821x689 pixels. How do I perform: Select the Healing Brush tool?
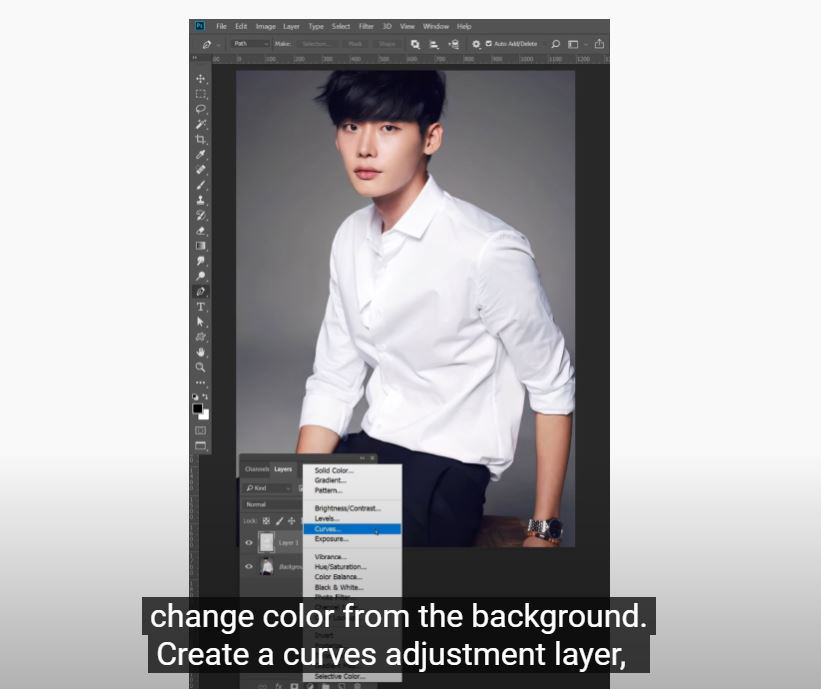(201, 170)
